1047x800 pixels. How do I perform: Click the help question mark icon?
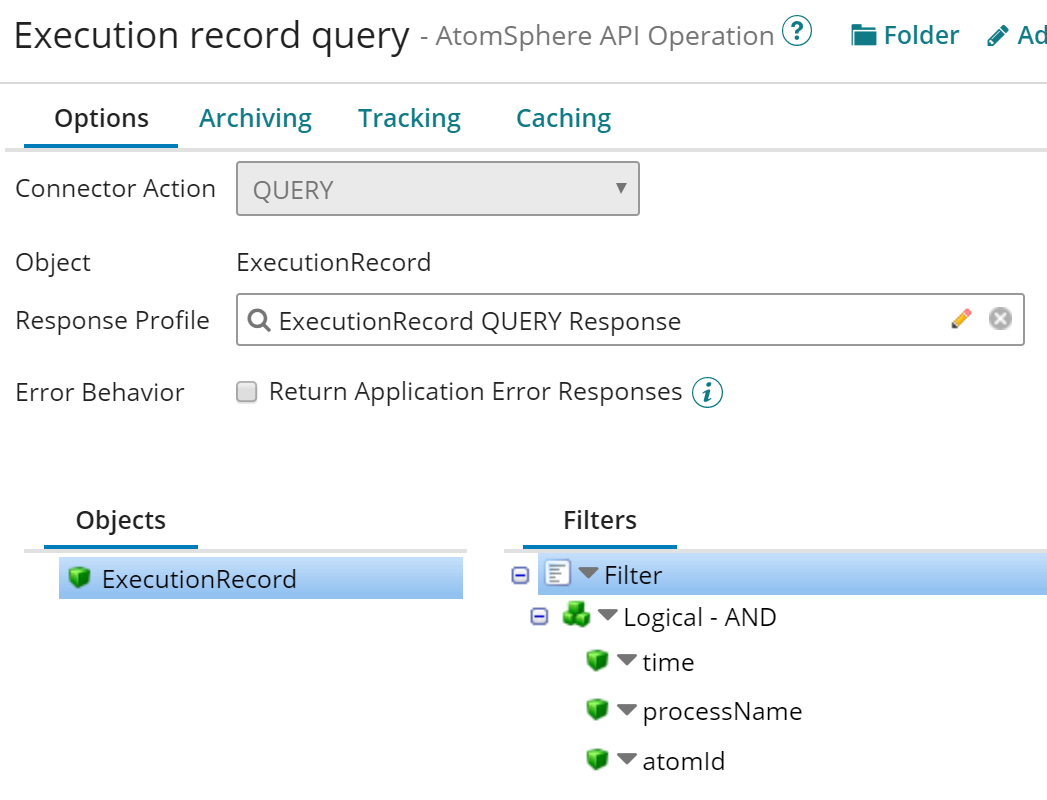pyautogui.click(x=797, y=34)
